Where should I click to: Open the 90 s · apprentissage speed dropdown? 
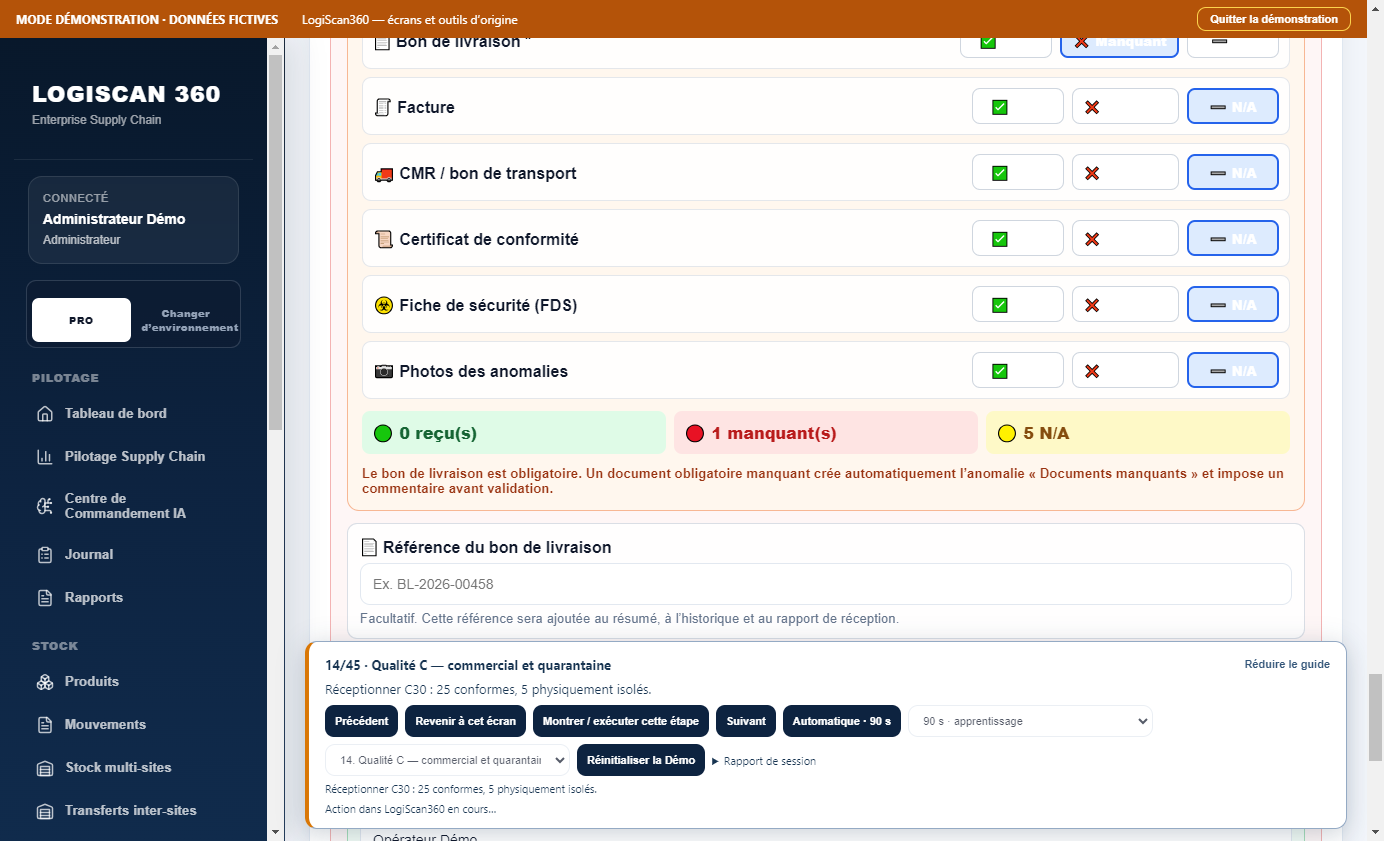coord(1030,721)
